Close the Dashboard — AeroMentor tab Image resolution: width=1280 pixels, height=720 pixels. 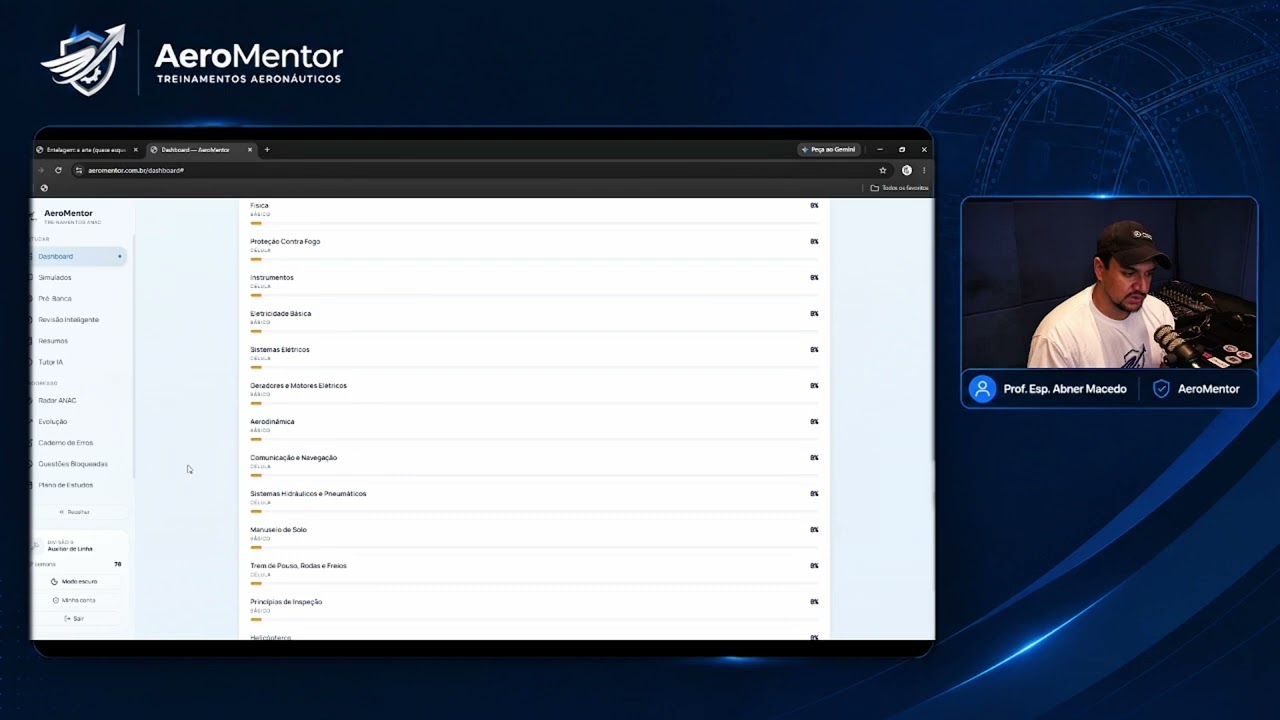click(250, 150)
